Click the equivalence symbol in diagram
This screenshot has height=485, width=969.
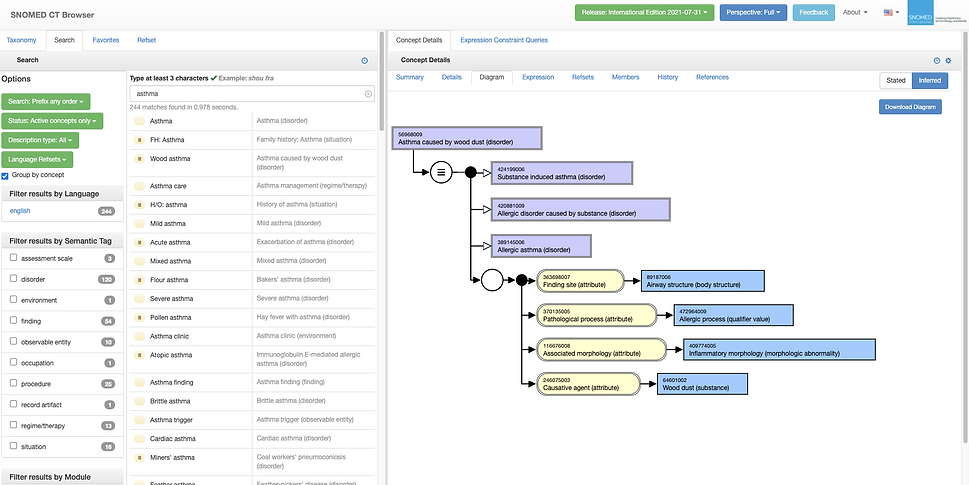tap(441, 172)
